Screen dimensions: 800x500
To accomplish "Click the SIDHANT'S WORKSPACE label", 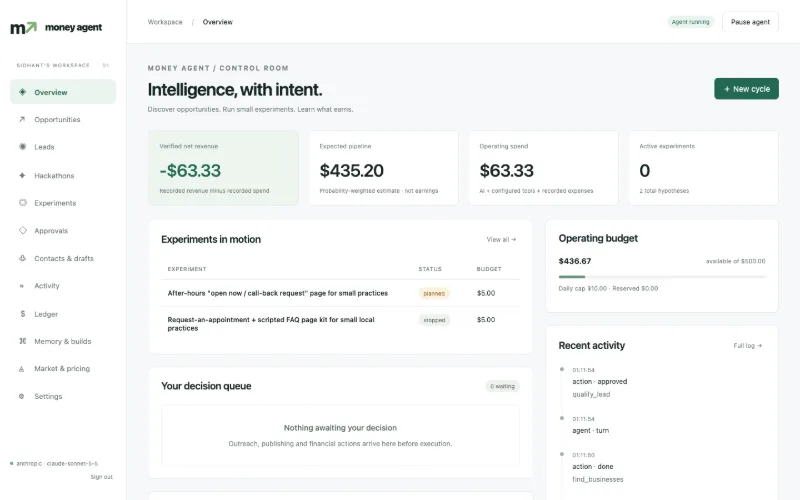I will 53,65.
